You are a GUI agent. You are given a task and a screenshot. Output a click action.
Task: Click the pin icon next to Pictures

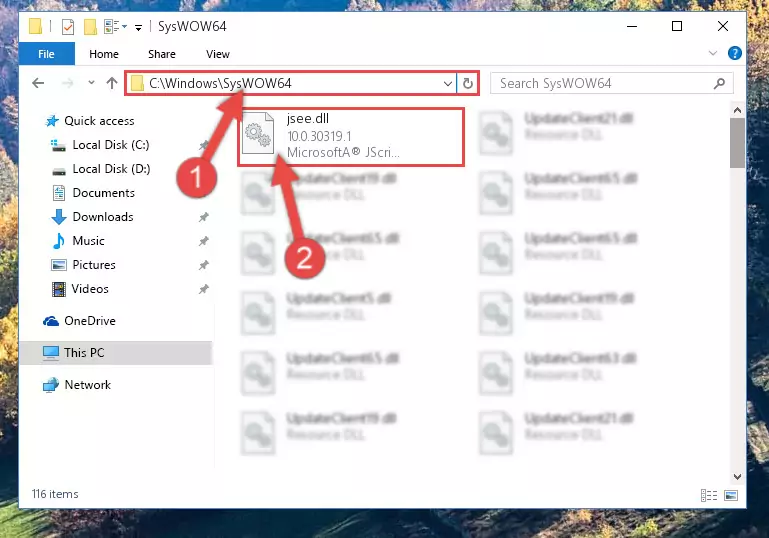point(204,265)
